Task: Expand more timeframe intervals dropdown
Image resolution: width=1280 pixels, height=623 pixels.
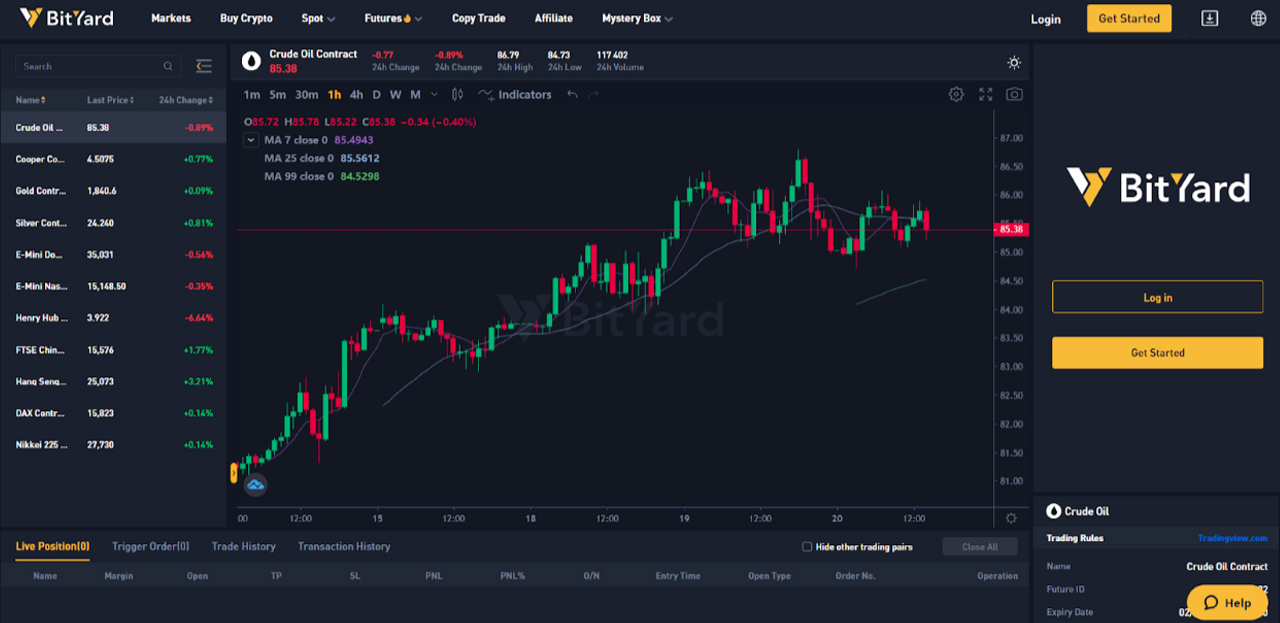Action: (434, 95)
